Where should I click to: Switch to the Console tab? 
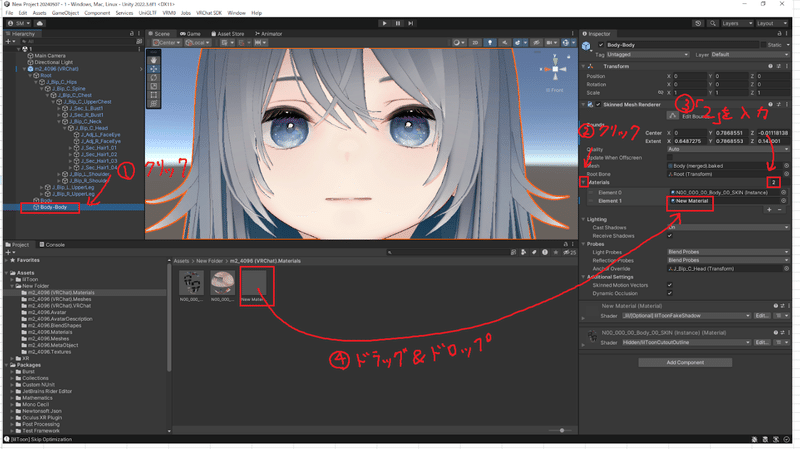52,245
